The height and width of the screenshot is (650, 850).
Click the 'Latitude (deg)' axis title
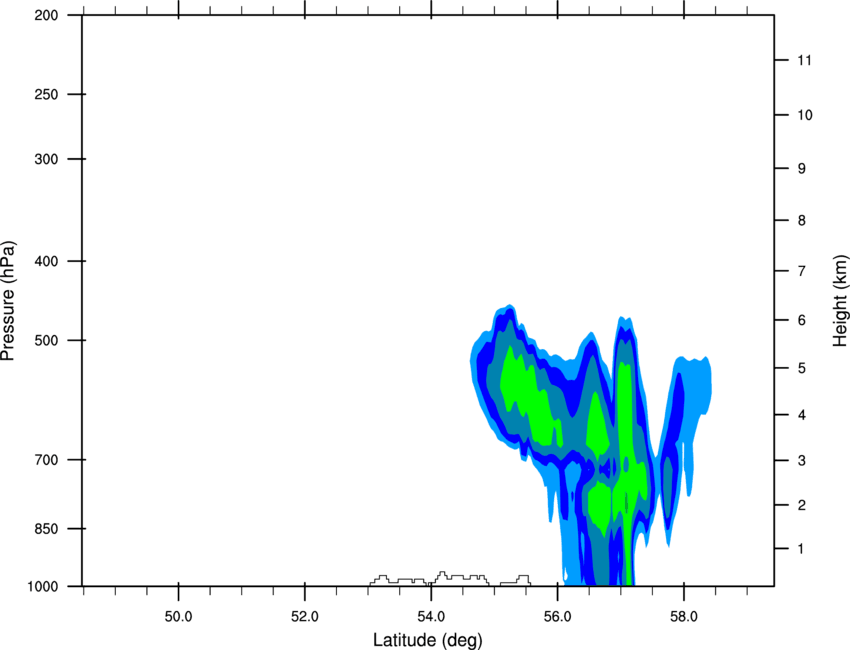click(x=427, y=640)
